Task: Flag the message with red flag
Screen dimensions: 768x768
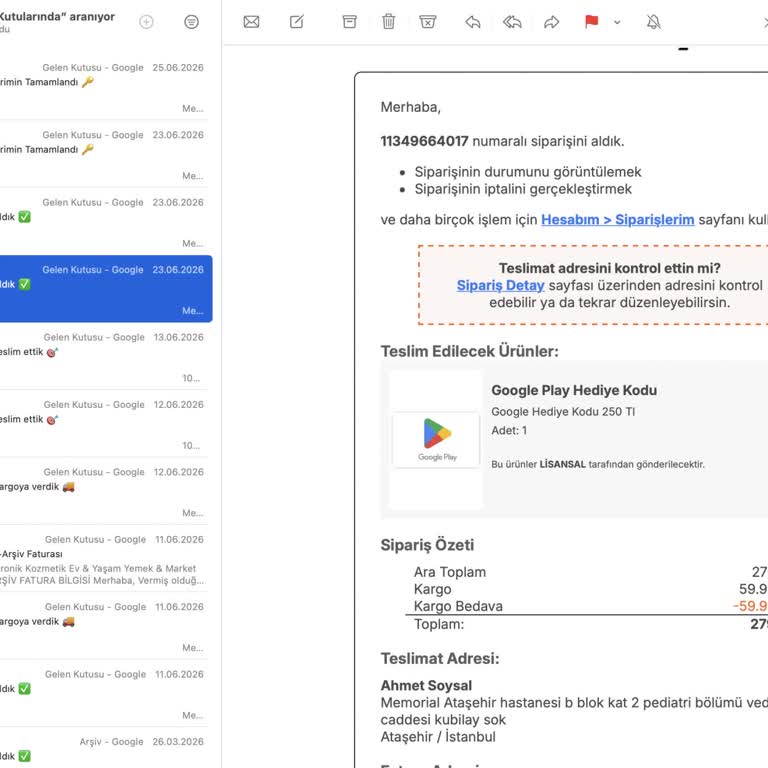Action: [592, 22]
